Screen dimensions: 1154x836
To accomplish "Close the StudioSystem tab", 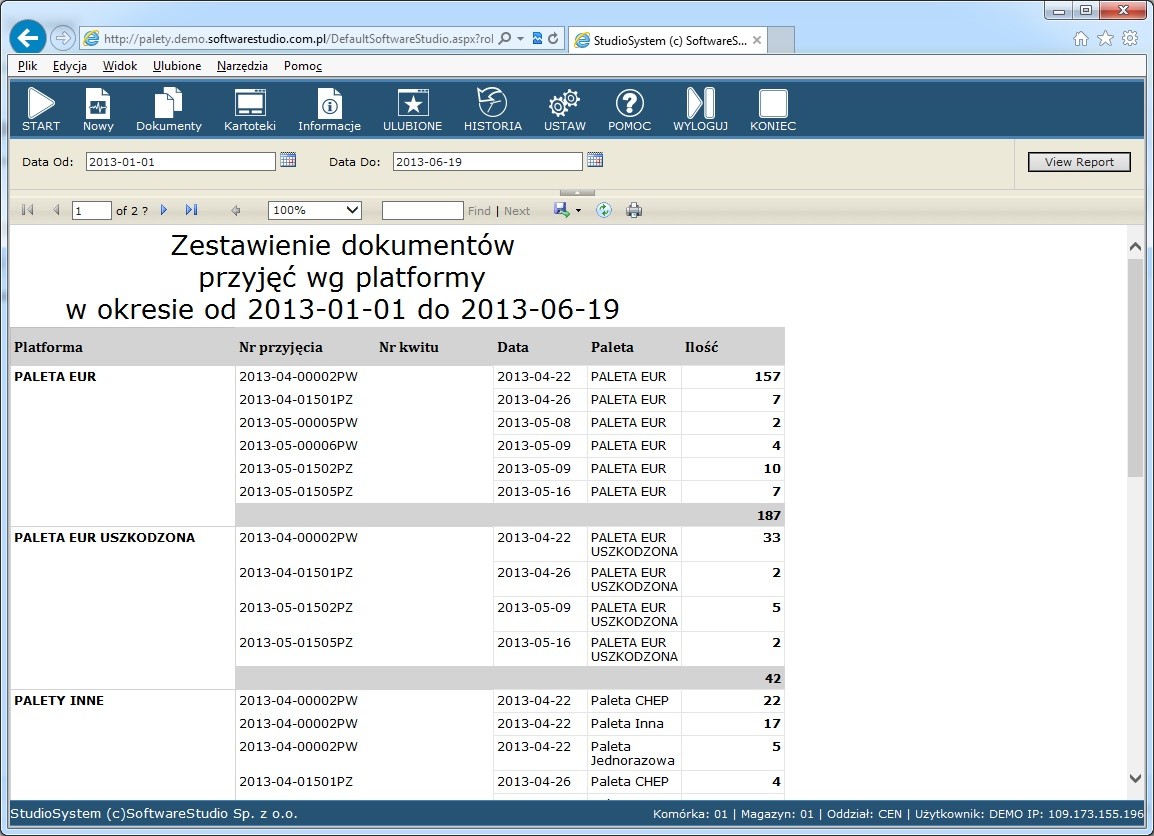I will coord(757,40).
